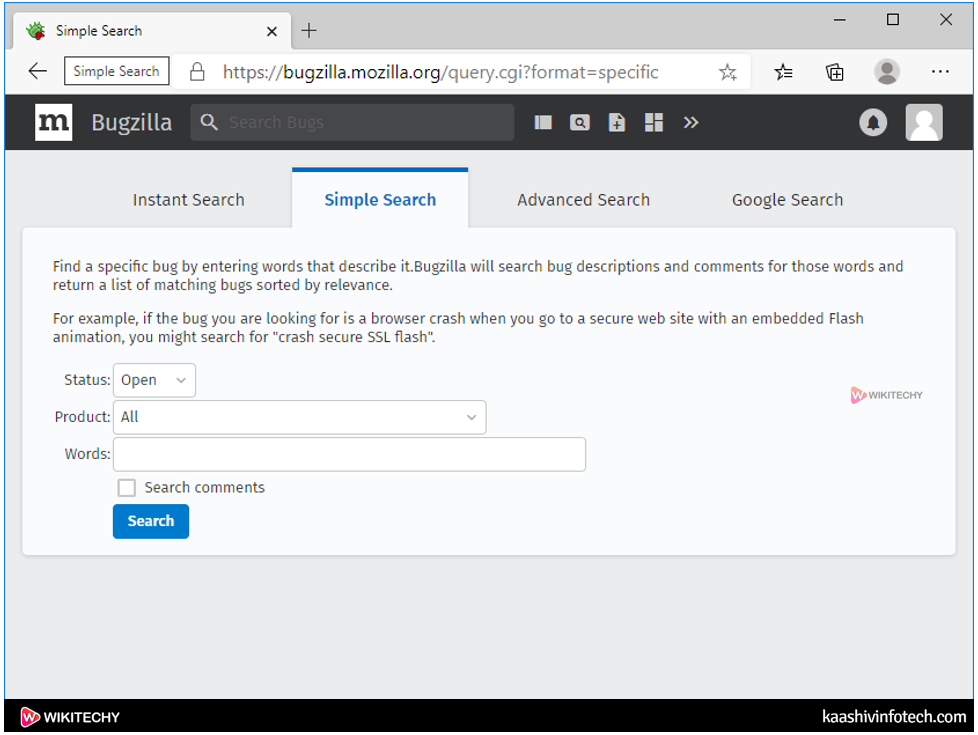
Task: Click the advanced search magnifier icon
Action: tap(580, 122)
